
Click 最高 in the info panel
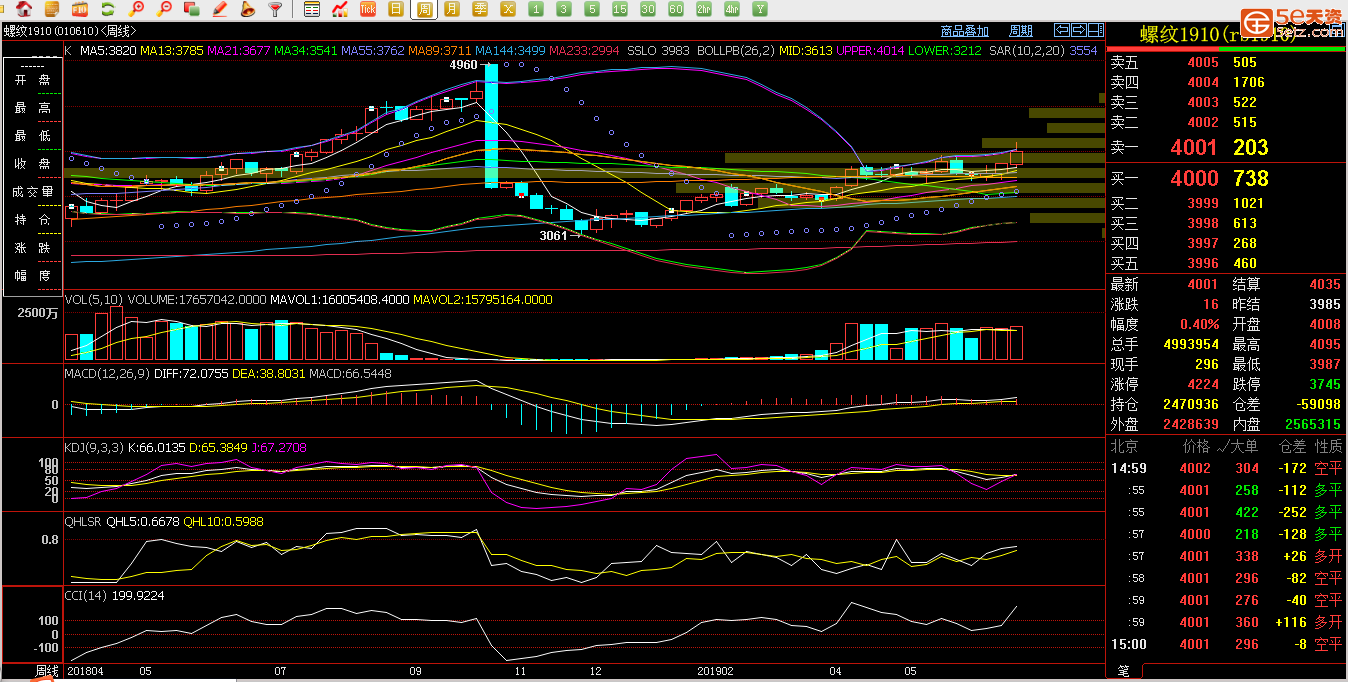tap(33, 108)
